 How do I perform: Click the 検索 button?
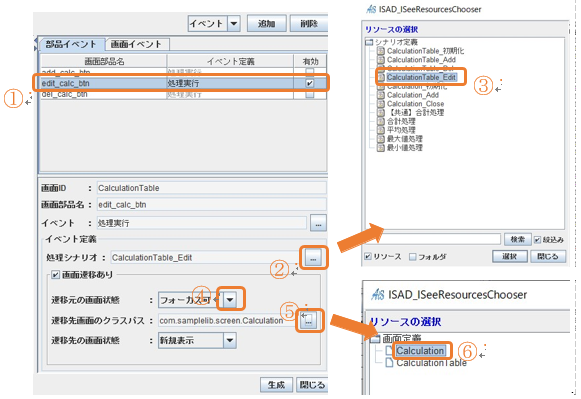[x=518, y=239]
